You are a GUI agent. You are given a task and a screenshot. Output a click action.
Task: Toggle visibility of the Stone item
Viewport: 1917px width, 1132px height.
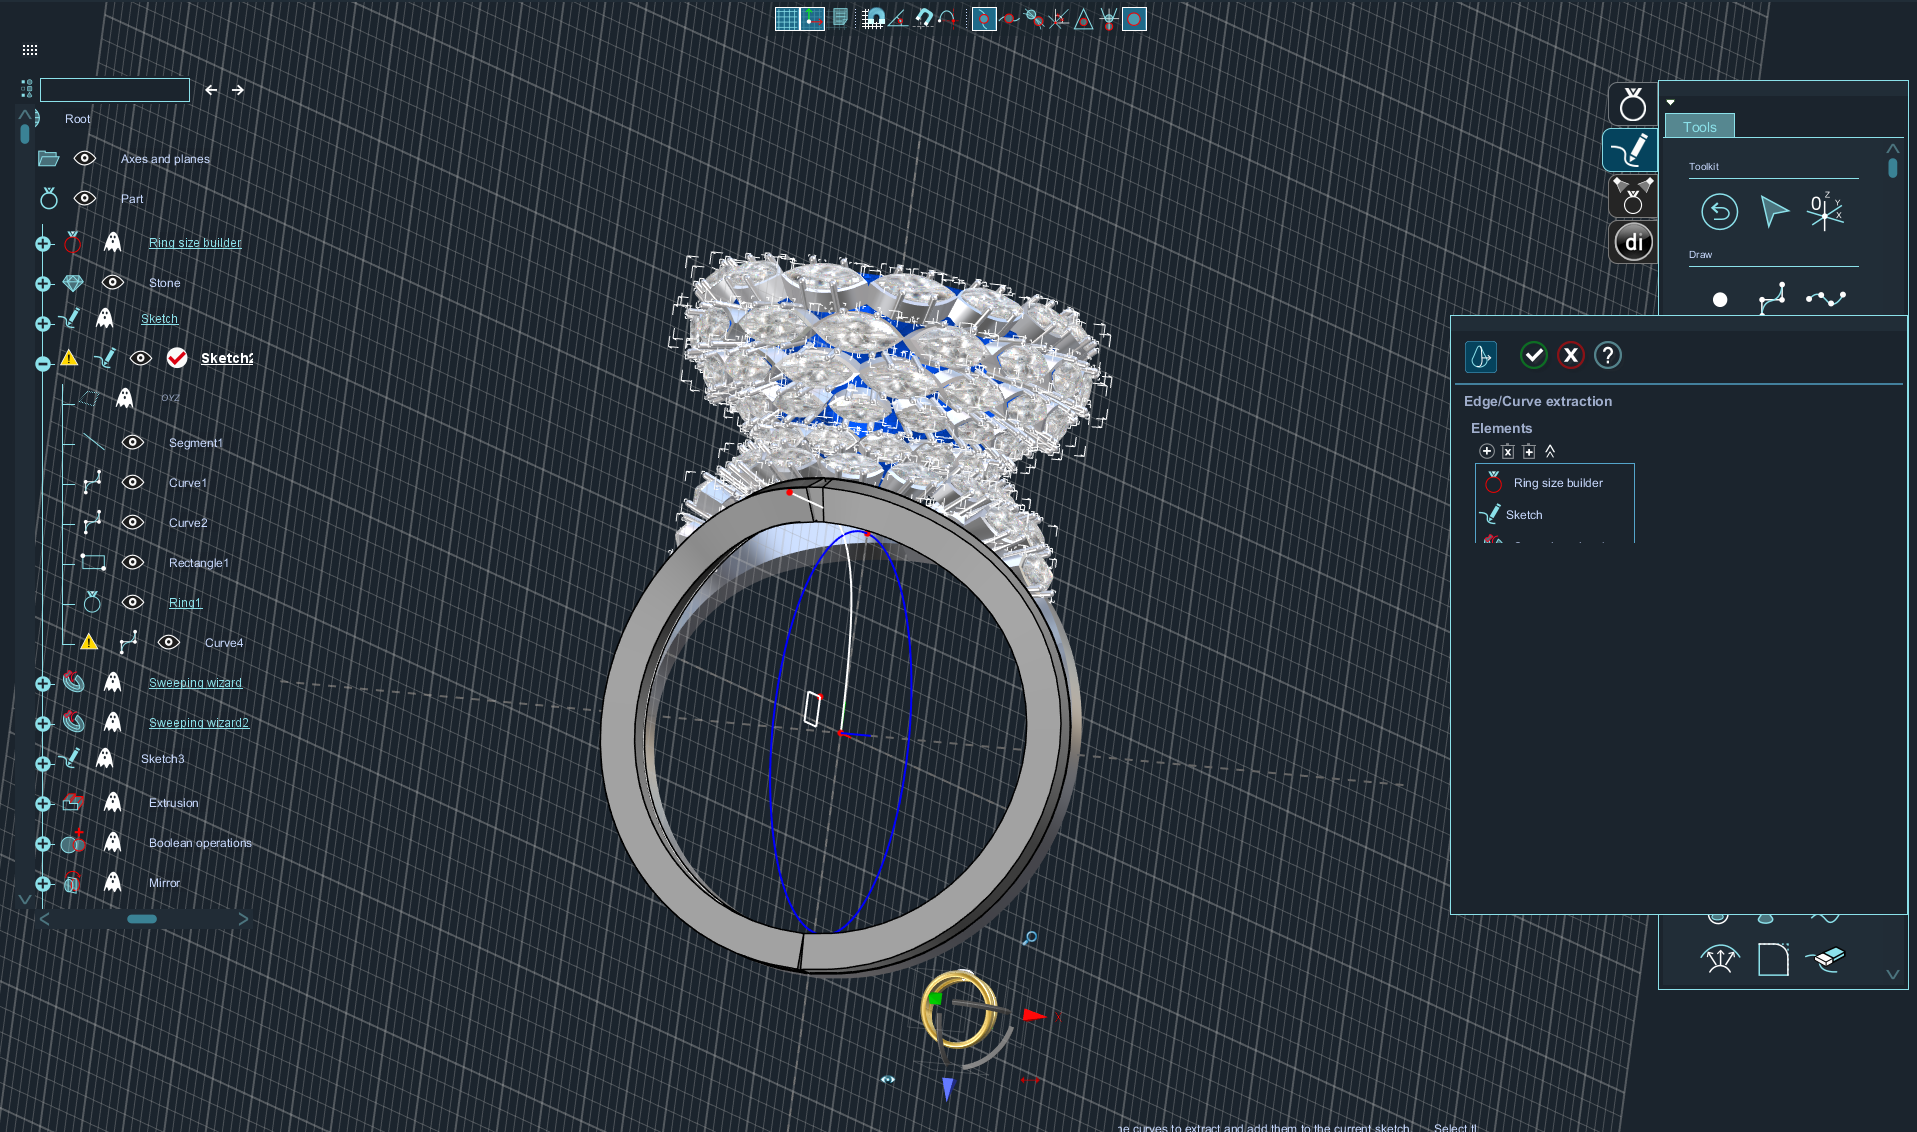(113, 283)
